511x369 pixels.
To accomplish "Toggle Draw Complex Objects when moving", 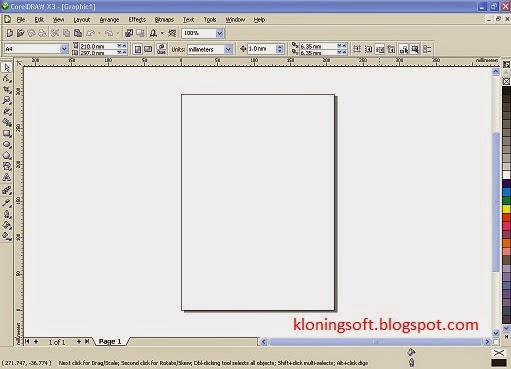I will [404, 49].
